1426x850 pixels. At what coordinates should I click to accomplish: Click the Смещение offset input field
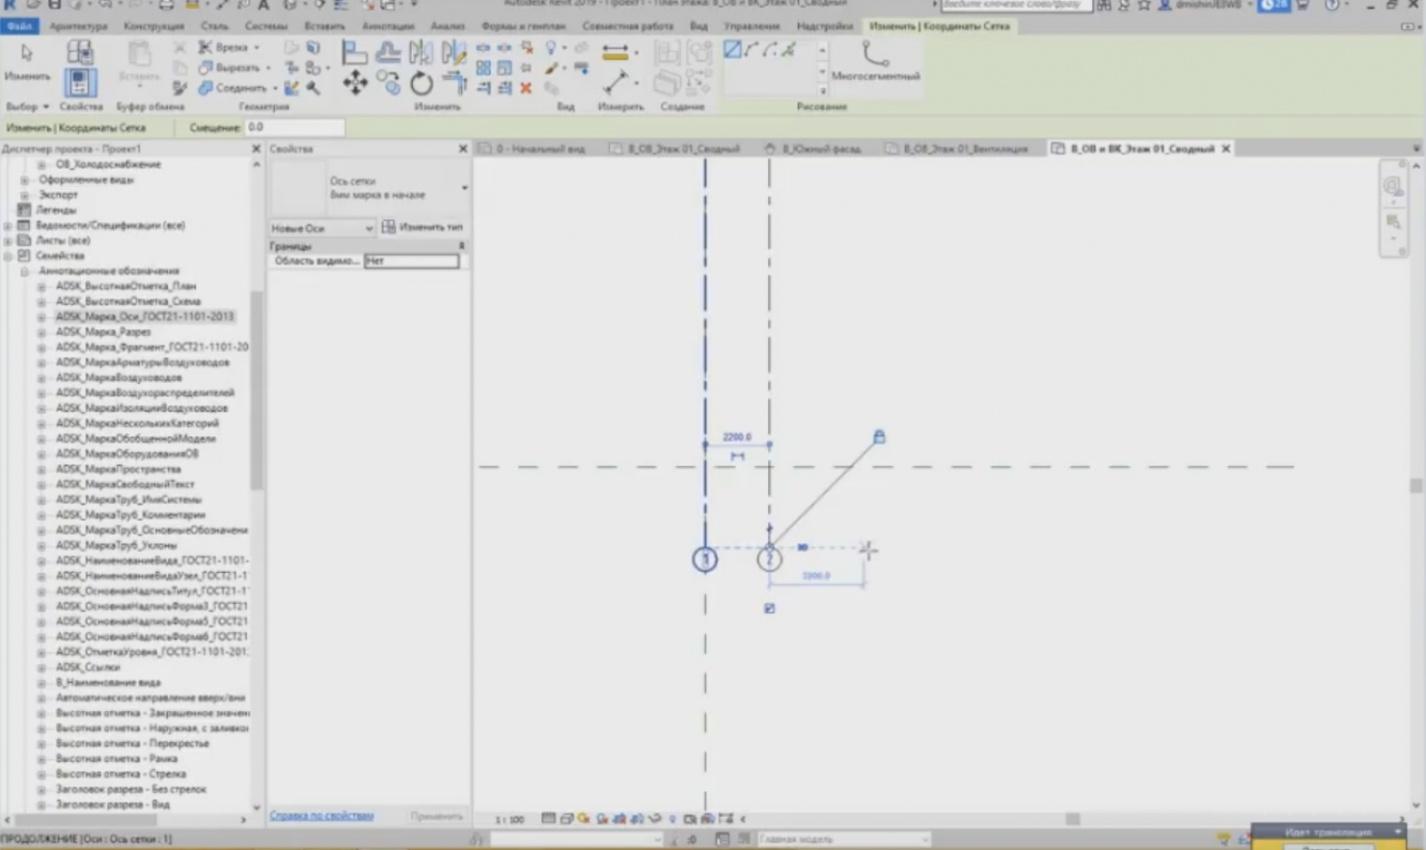point(295,128)
